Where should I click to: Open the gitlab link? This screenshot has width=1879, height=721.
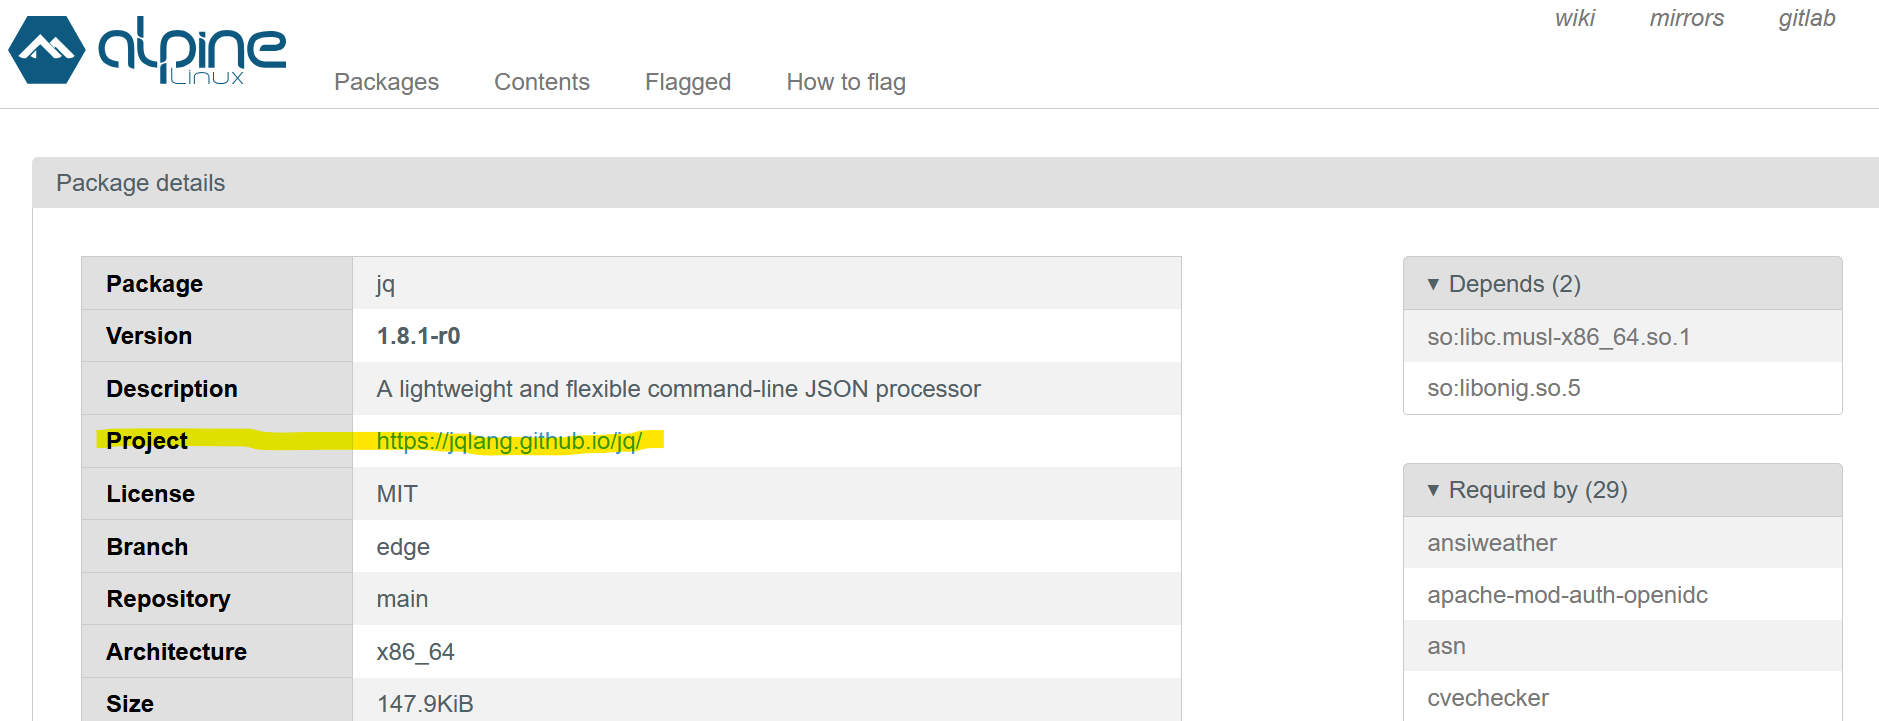(x=1806, y=18)
